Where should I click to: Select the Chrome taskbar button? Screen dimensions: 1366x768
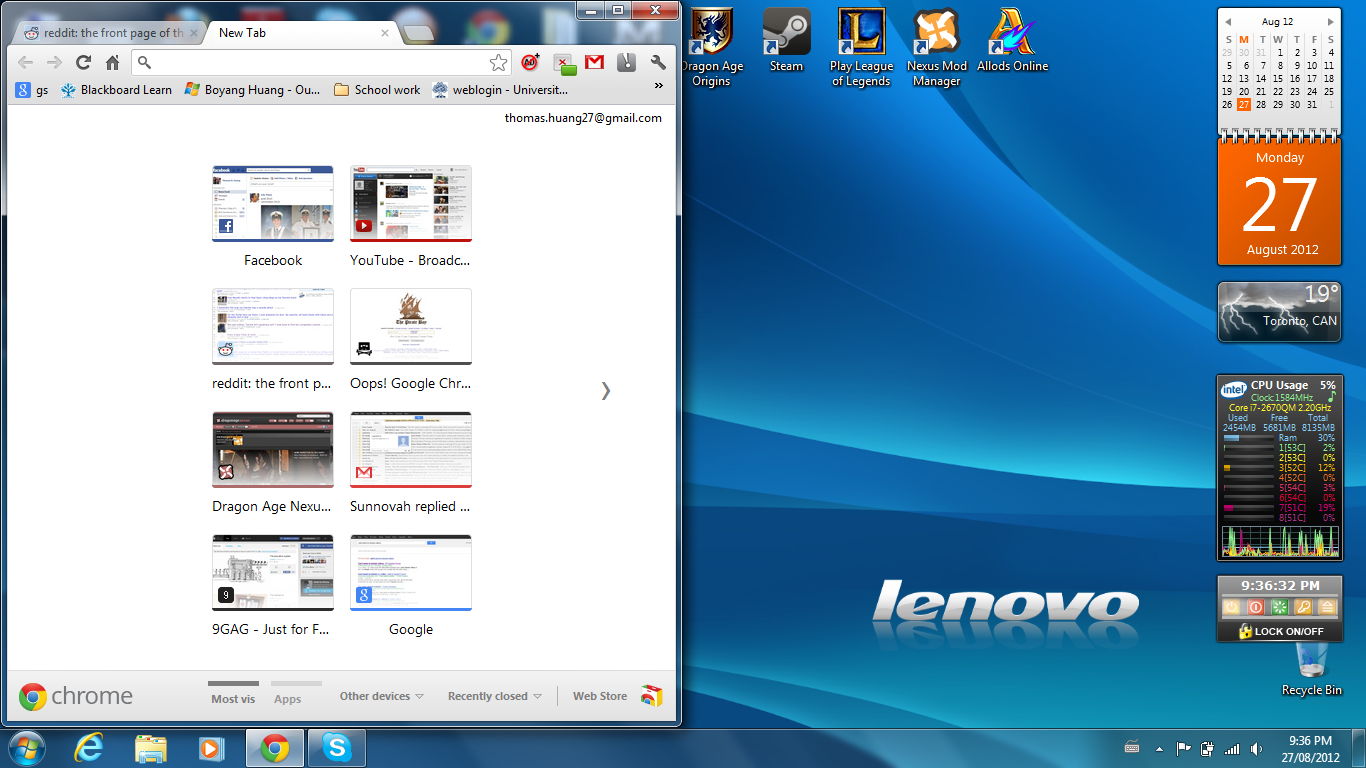275,748
